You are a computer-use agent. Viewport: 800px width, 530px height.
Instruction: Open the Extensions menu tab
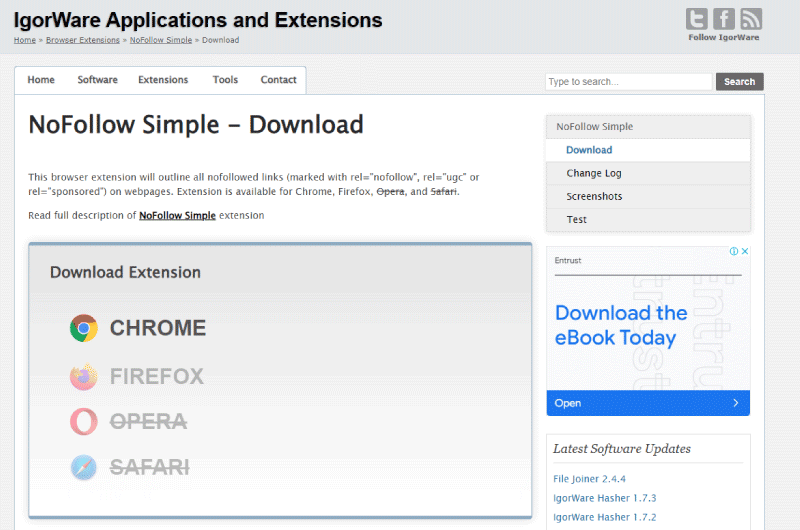163,80
